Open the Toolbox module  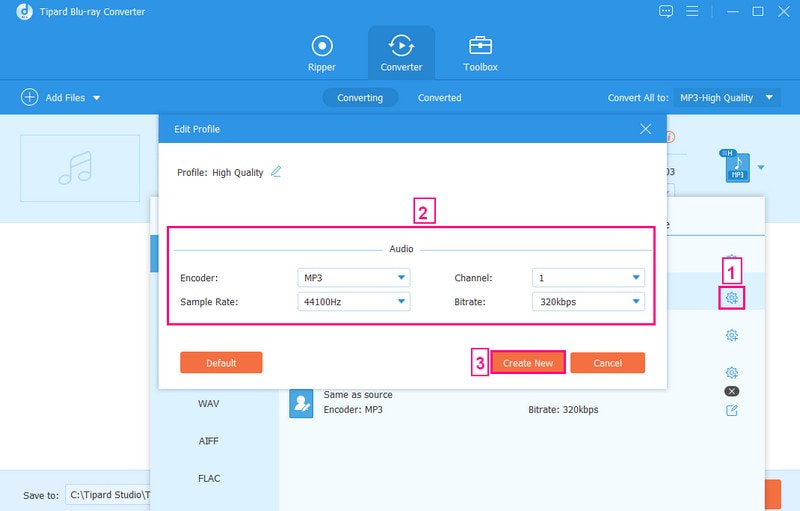(x=481, y=53)
